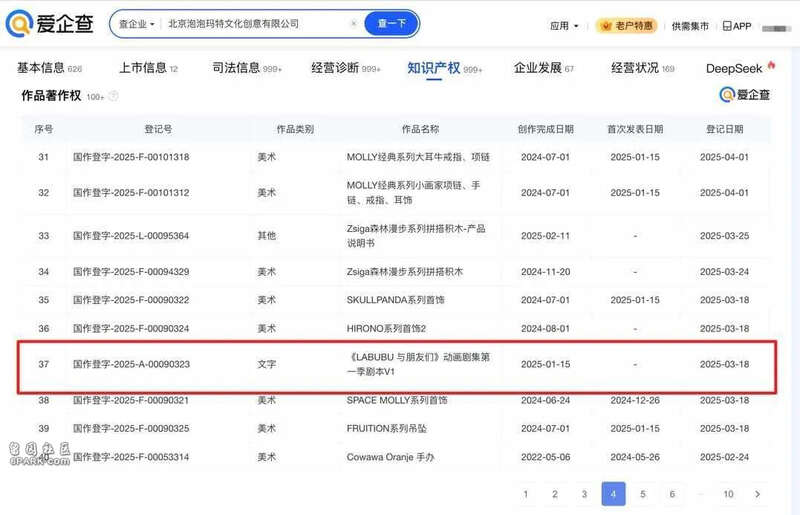
Task: Expand the 查企业 search type dropdown
Action: point(137,24)
